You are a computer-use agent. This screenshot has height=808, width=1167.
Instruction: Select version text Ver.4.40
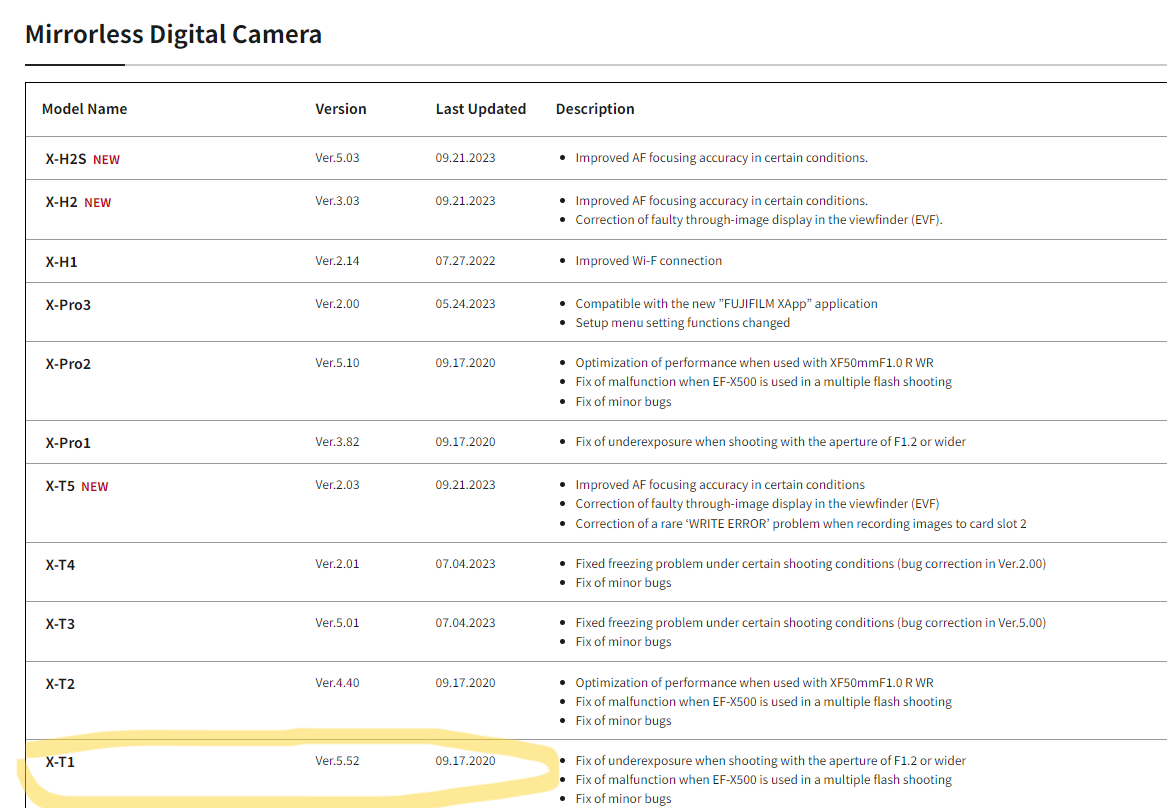pyautogui.click(x=337, y=683)
